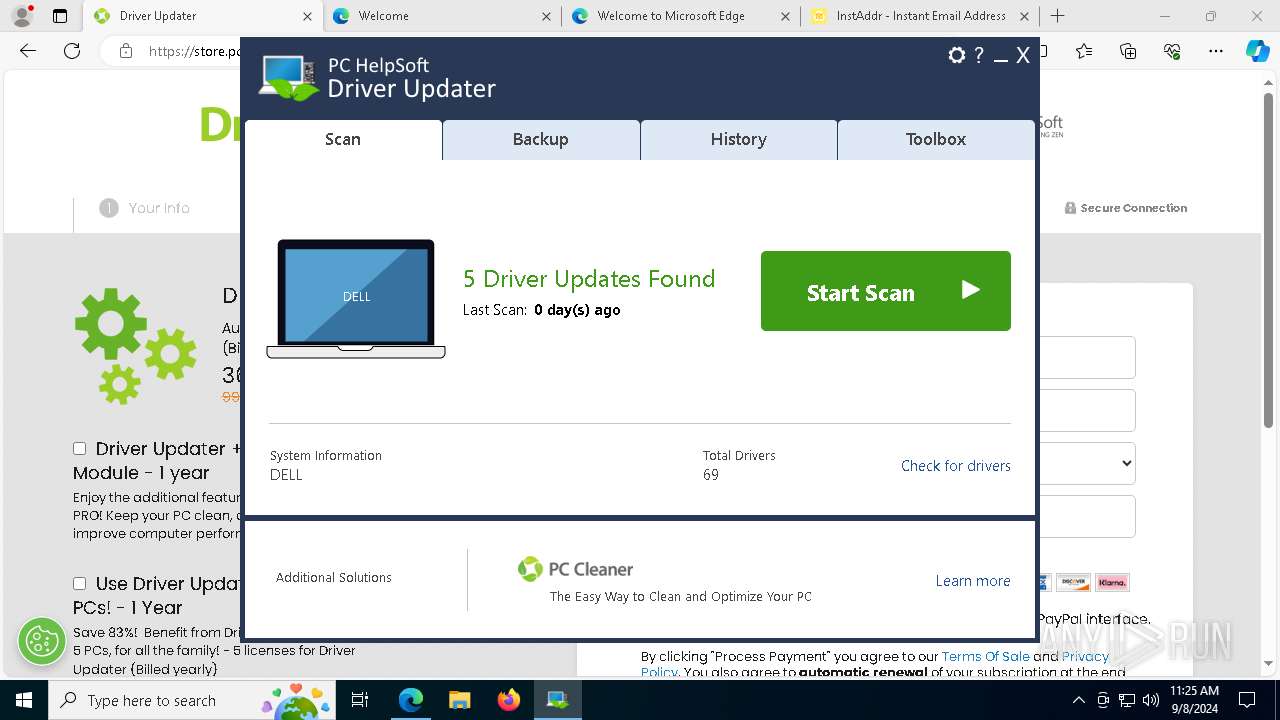Click the browser vertical scrollbar
This screenshot has height=720, width=1280.
click(x=1270, y=260)
